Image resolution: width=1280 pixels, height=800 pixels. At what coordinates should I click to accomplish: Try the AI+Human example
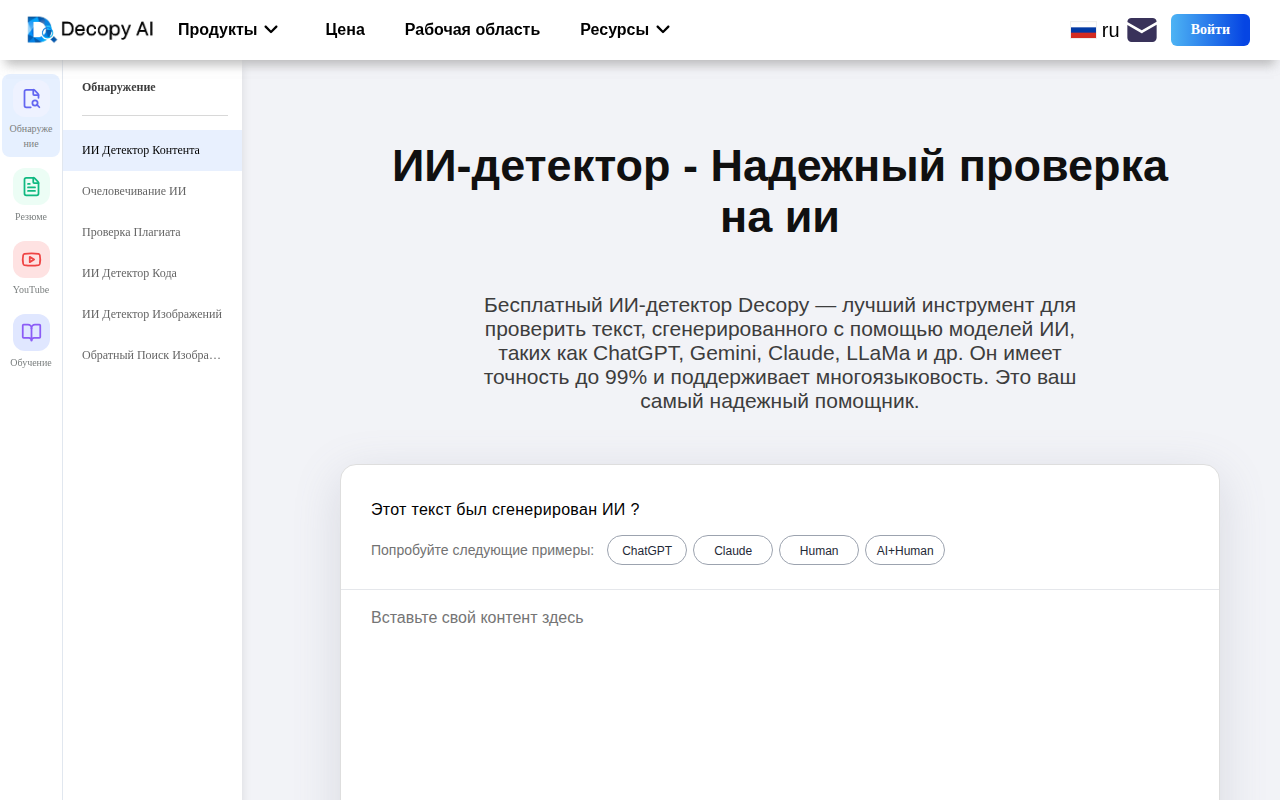point(905,550)
